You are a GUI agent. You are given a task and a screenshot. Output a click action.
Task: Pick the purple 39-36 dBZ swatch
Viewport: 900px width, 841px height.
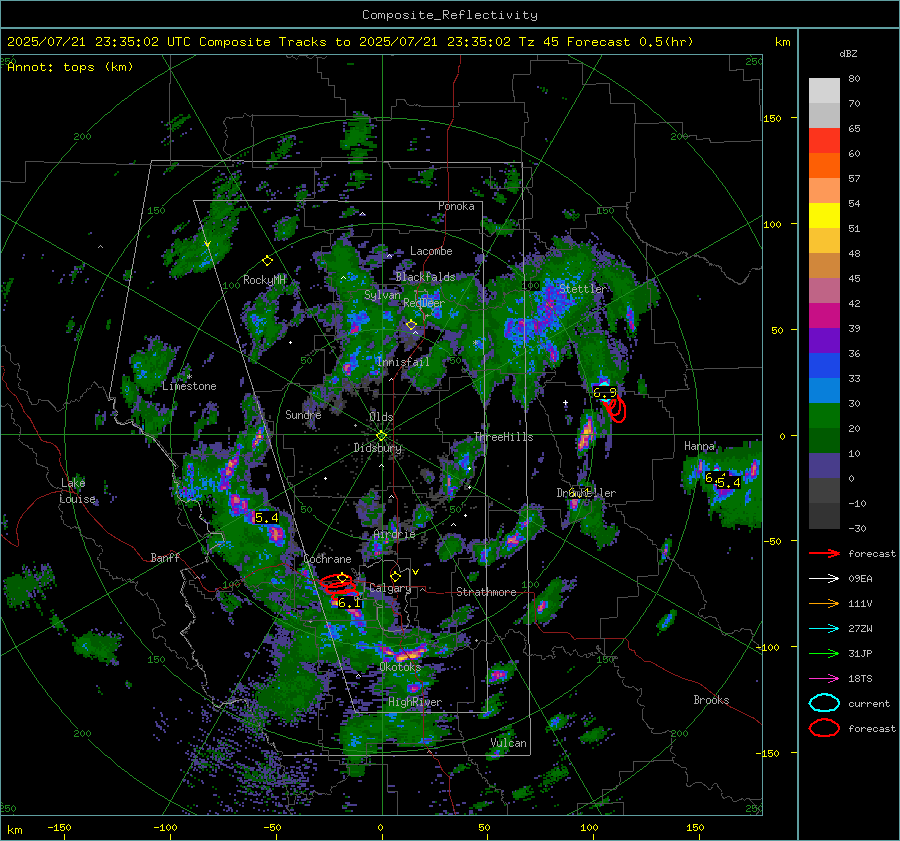[x=824, y=341]
